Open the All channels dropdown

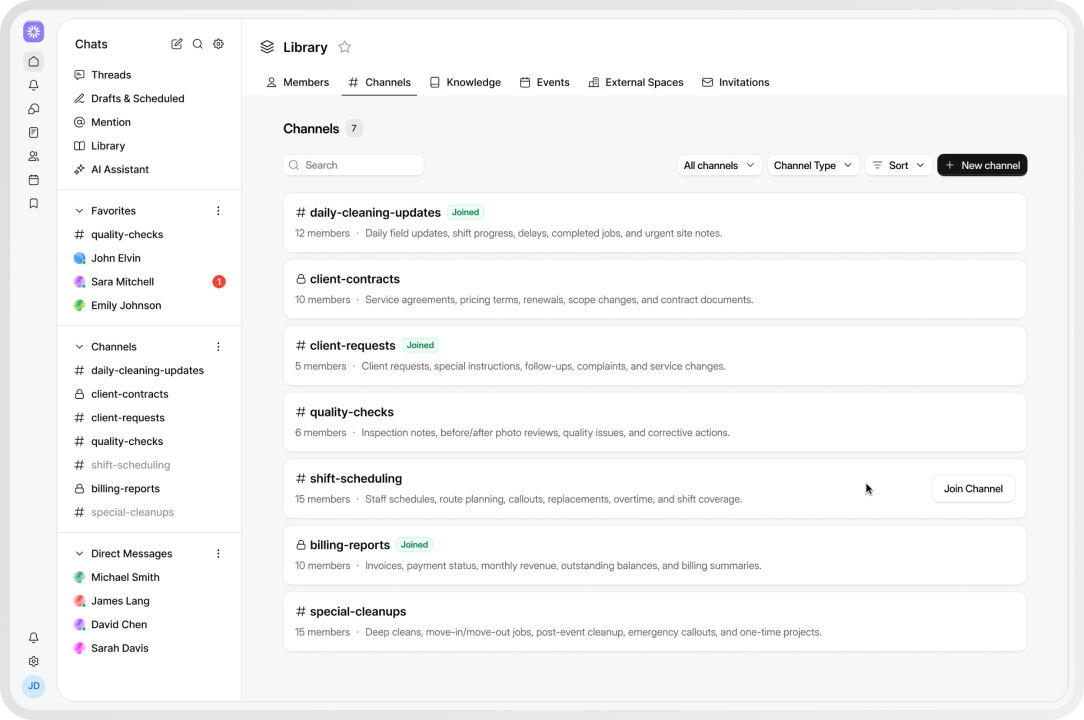tap(719, 165)
